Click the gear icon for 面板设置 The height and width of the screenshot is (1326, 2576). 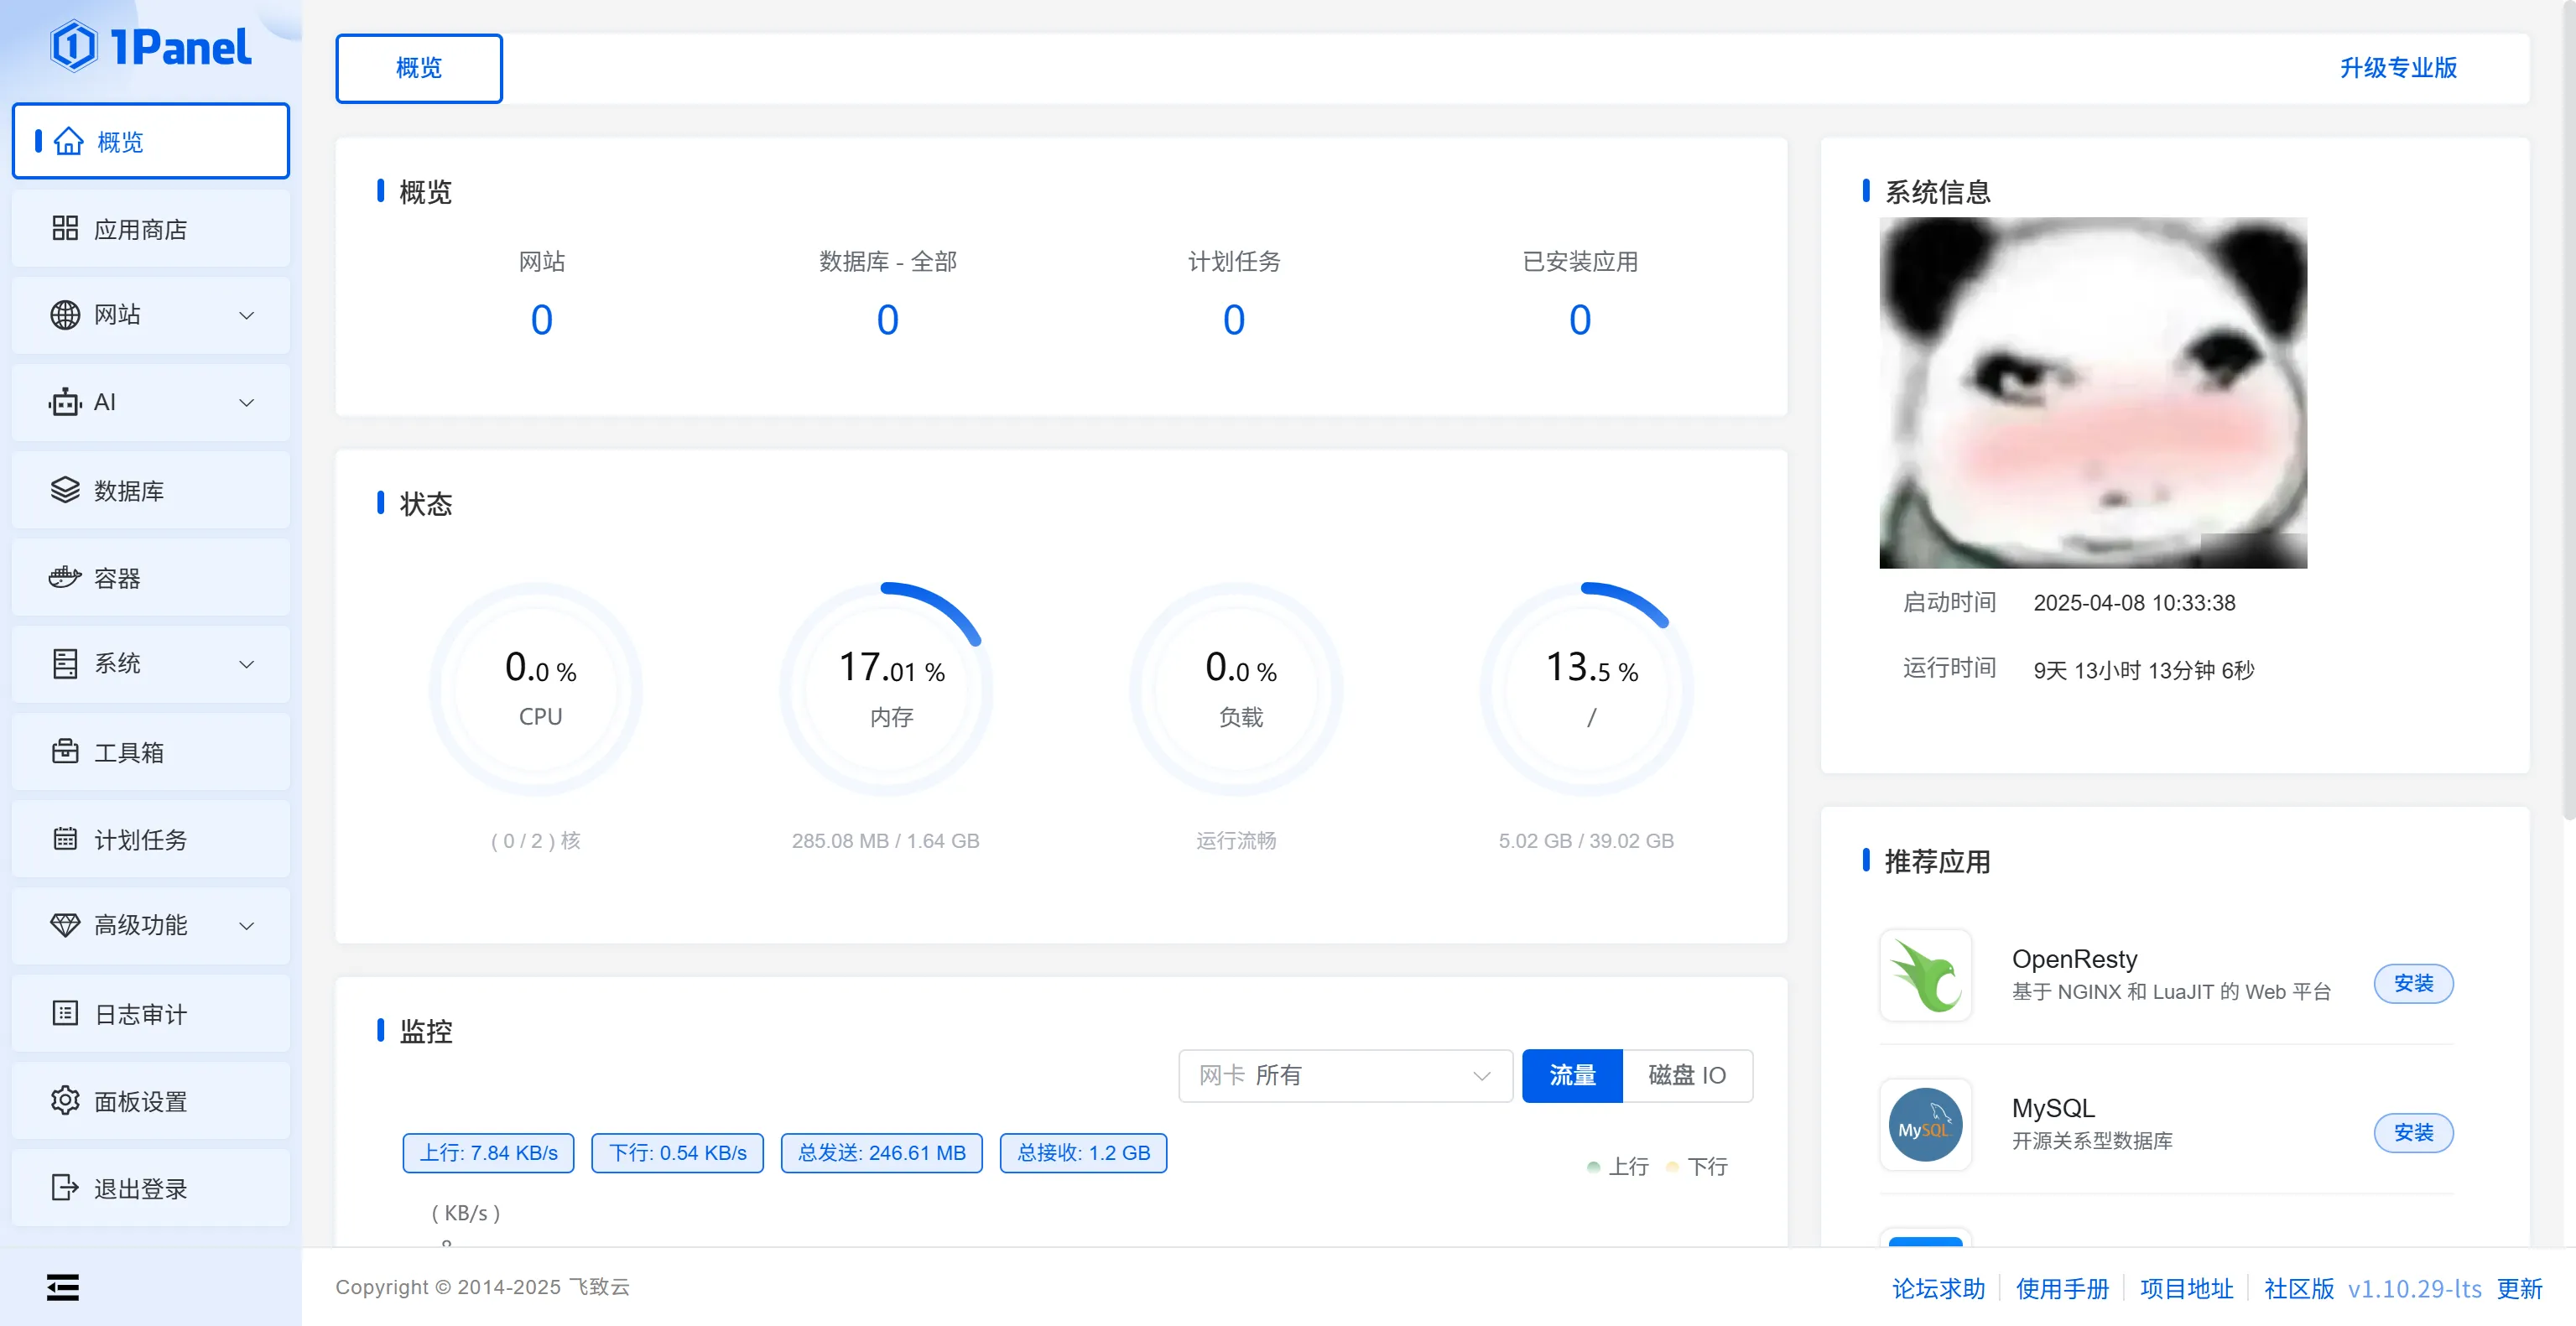(65, 1100)
